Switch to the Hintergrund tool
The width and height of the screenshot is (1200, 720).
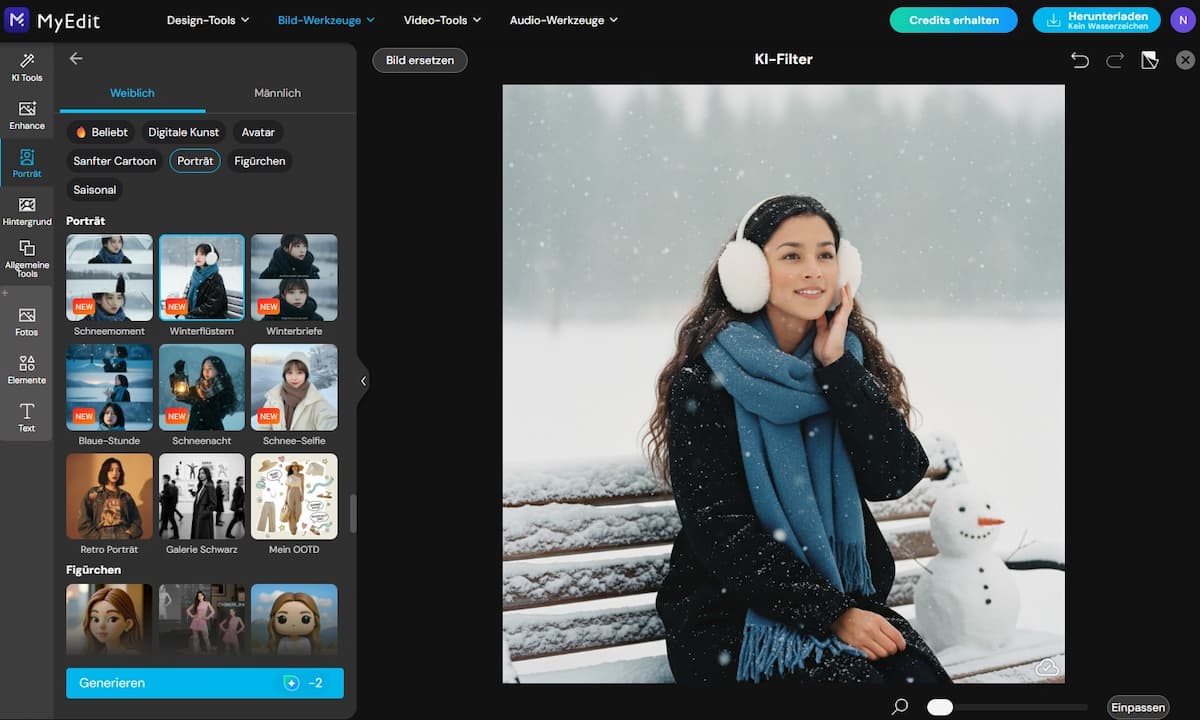pyautogui.click(x=27, y=210)
